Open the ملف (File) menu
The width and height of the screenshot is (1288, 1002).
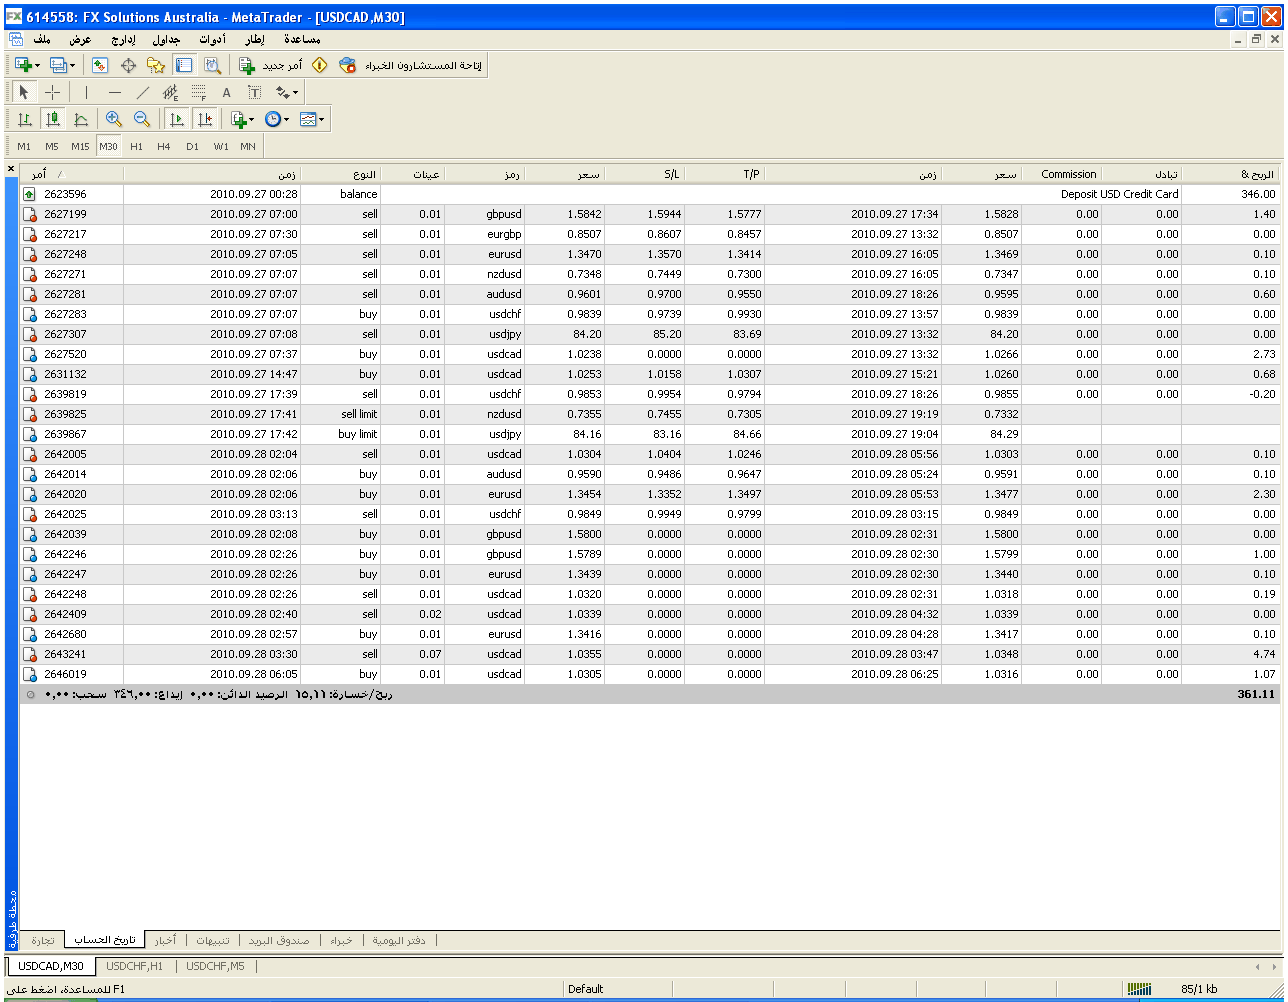click(42, 39)
